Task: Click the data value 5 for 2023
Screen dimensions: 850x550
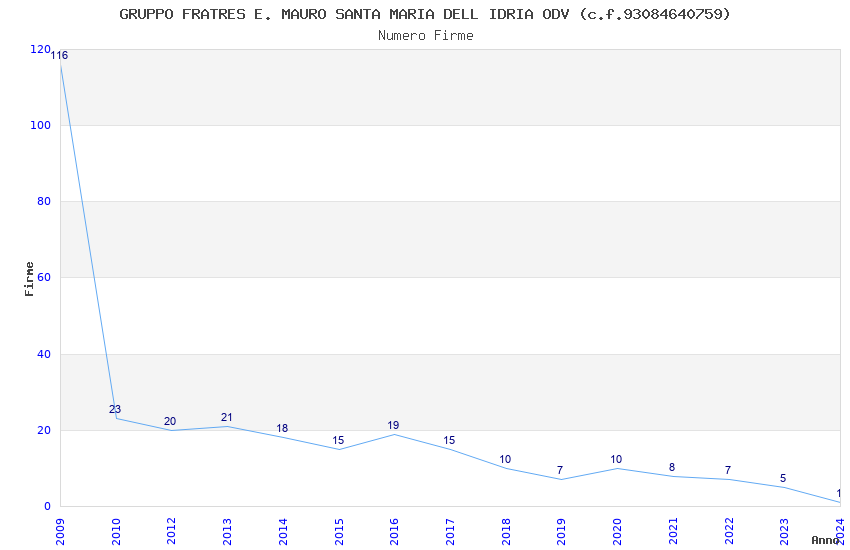Action: (783, 478)
